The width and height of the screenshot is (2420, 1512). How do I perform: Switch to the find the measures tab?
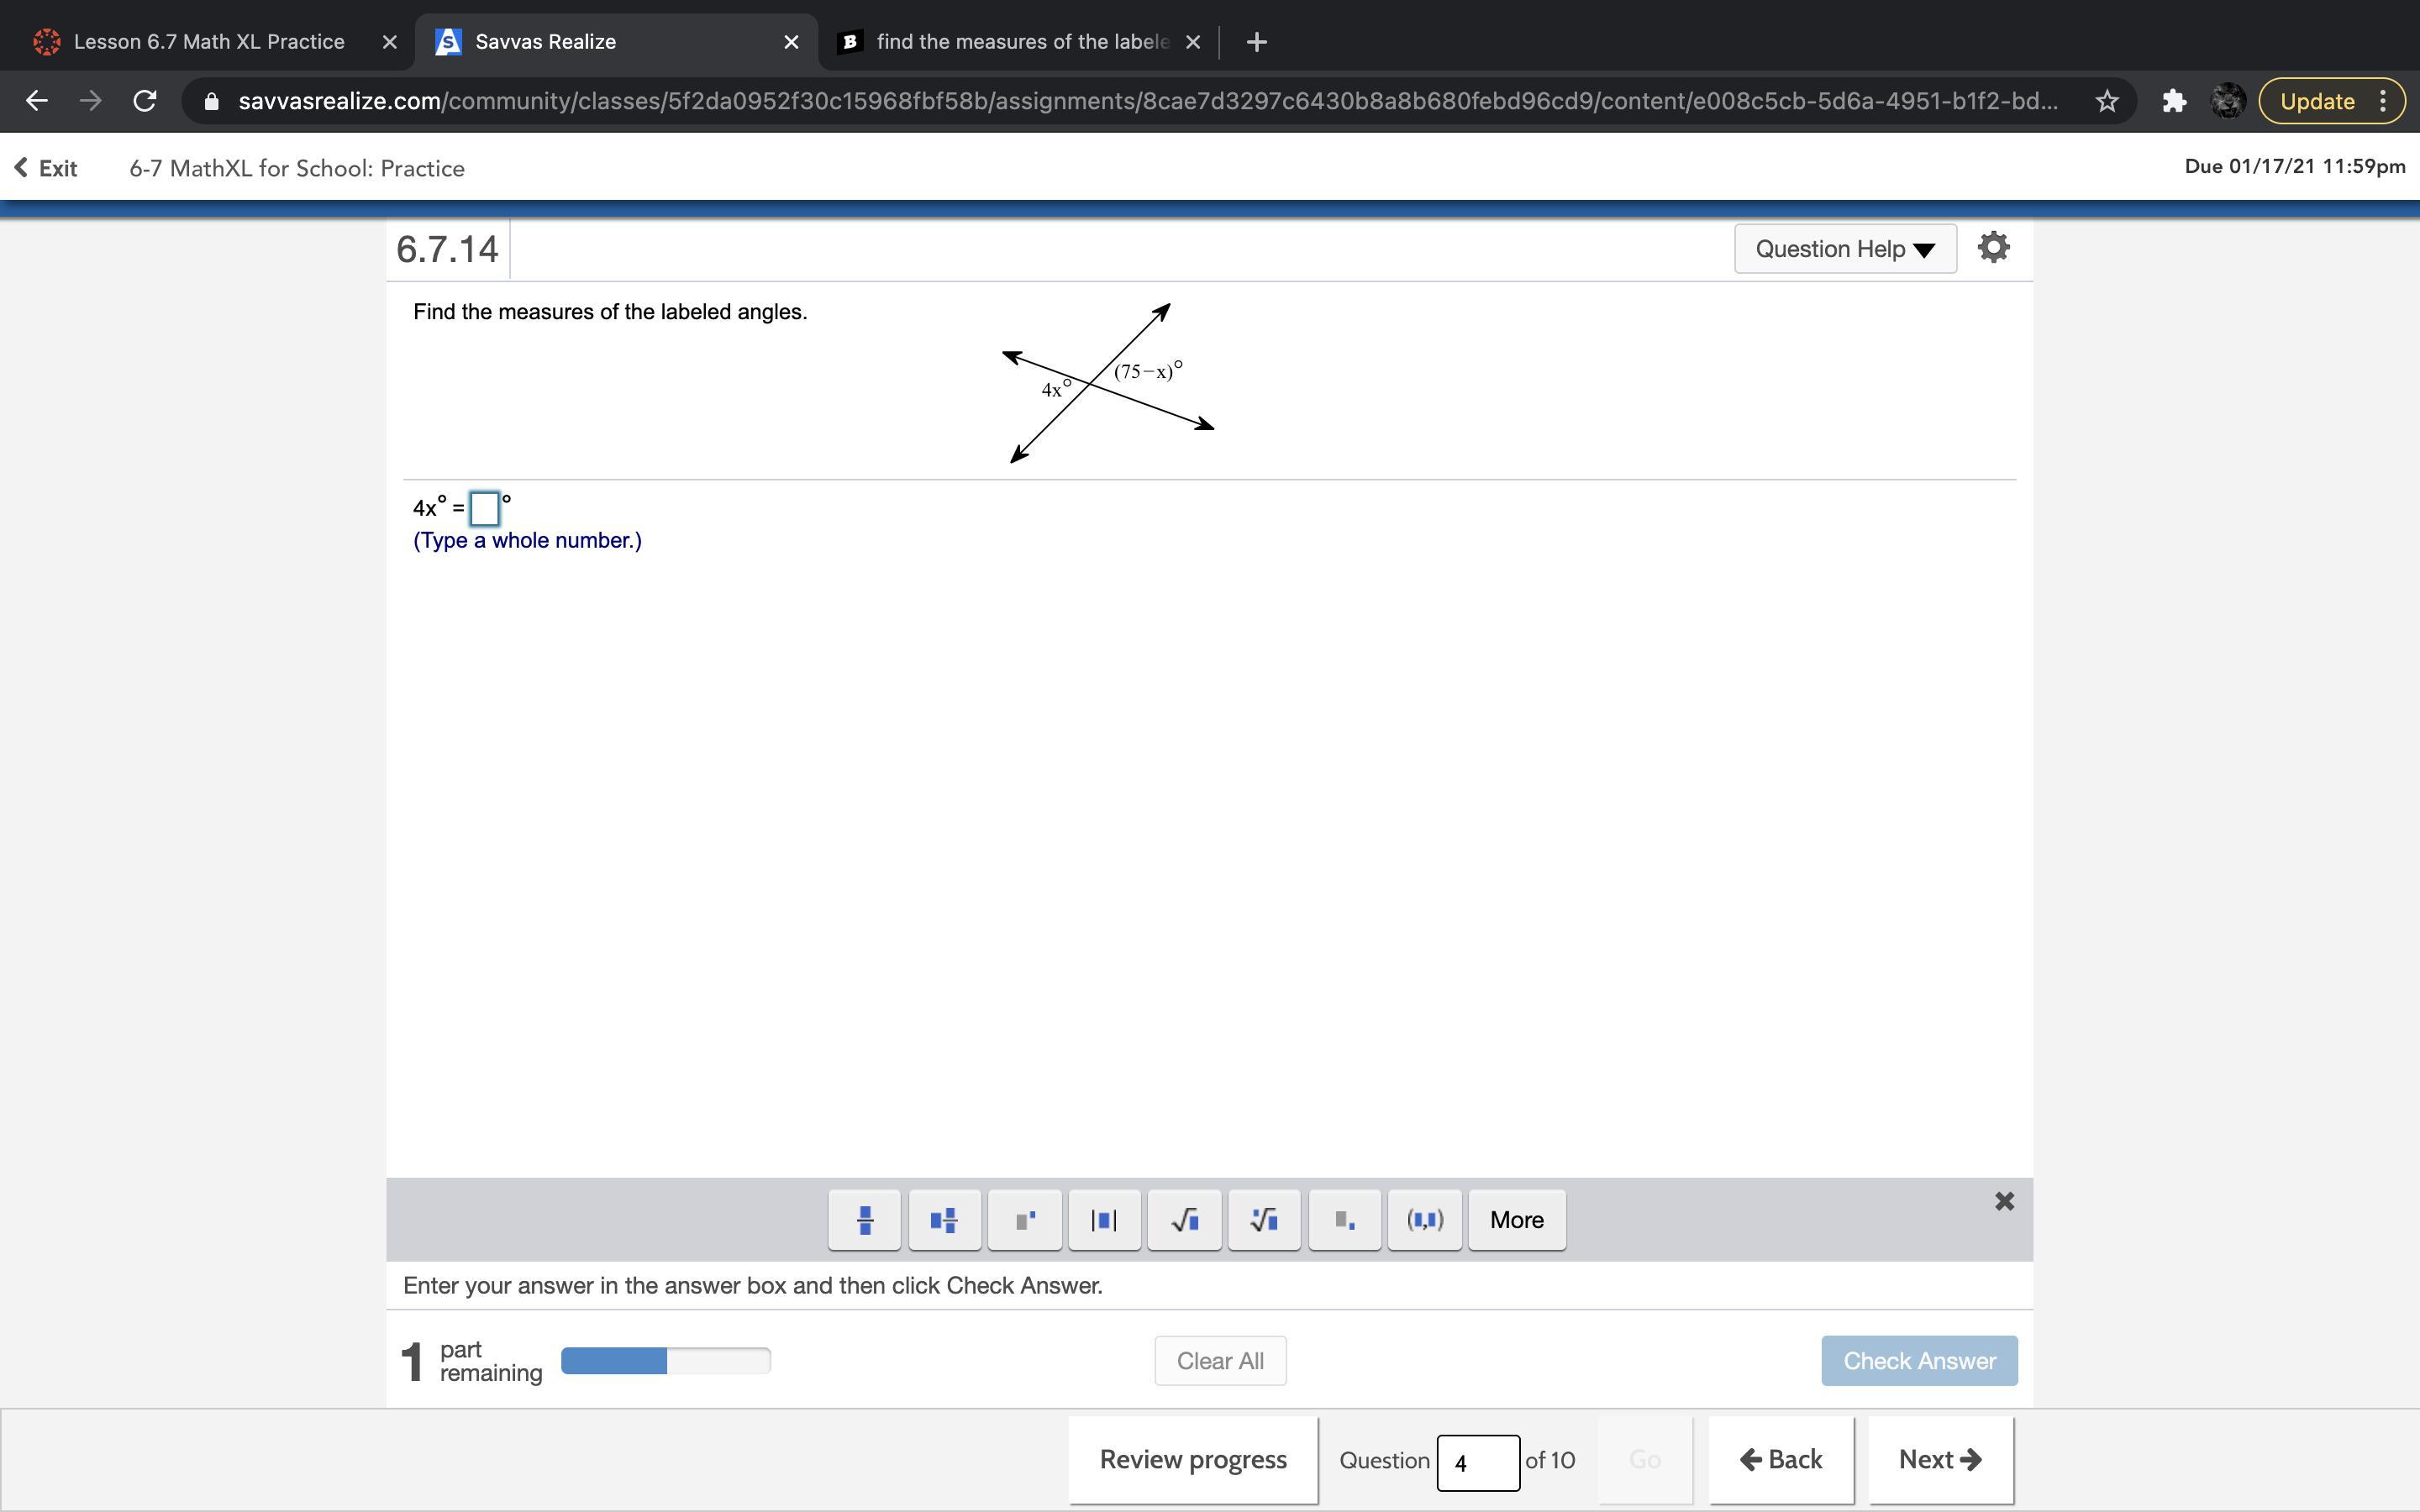coord(1020,42)
